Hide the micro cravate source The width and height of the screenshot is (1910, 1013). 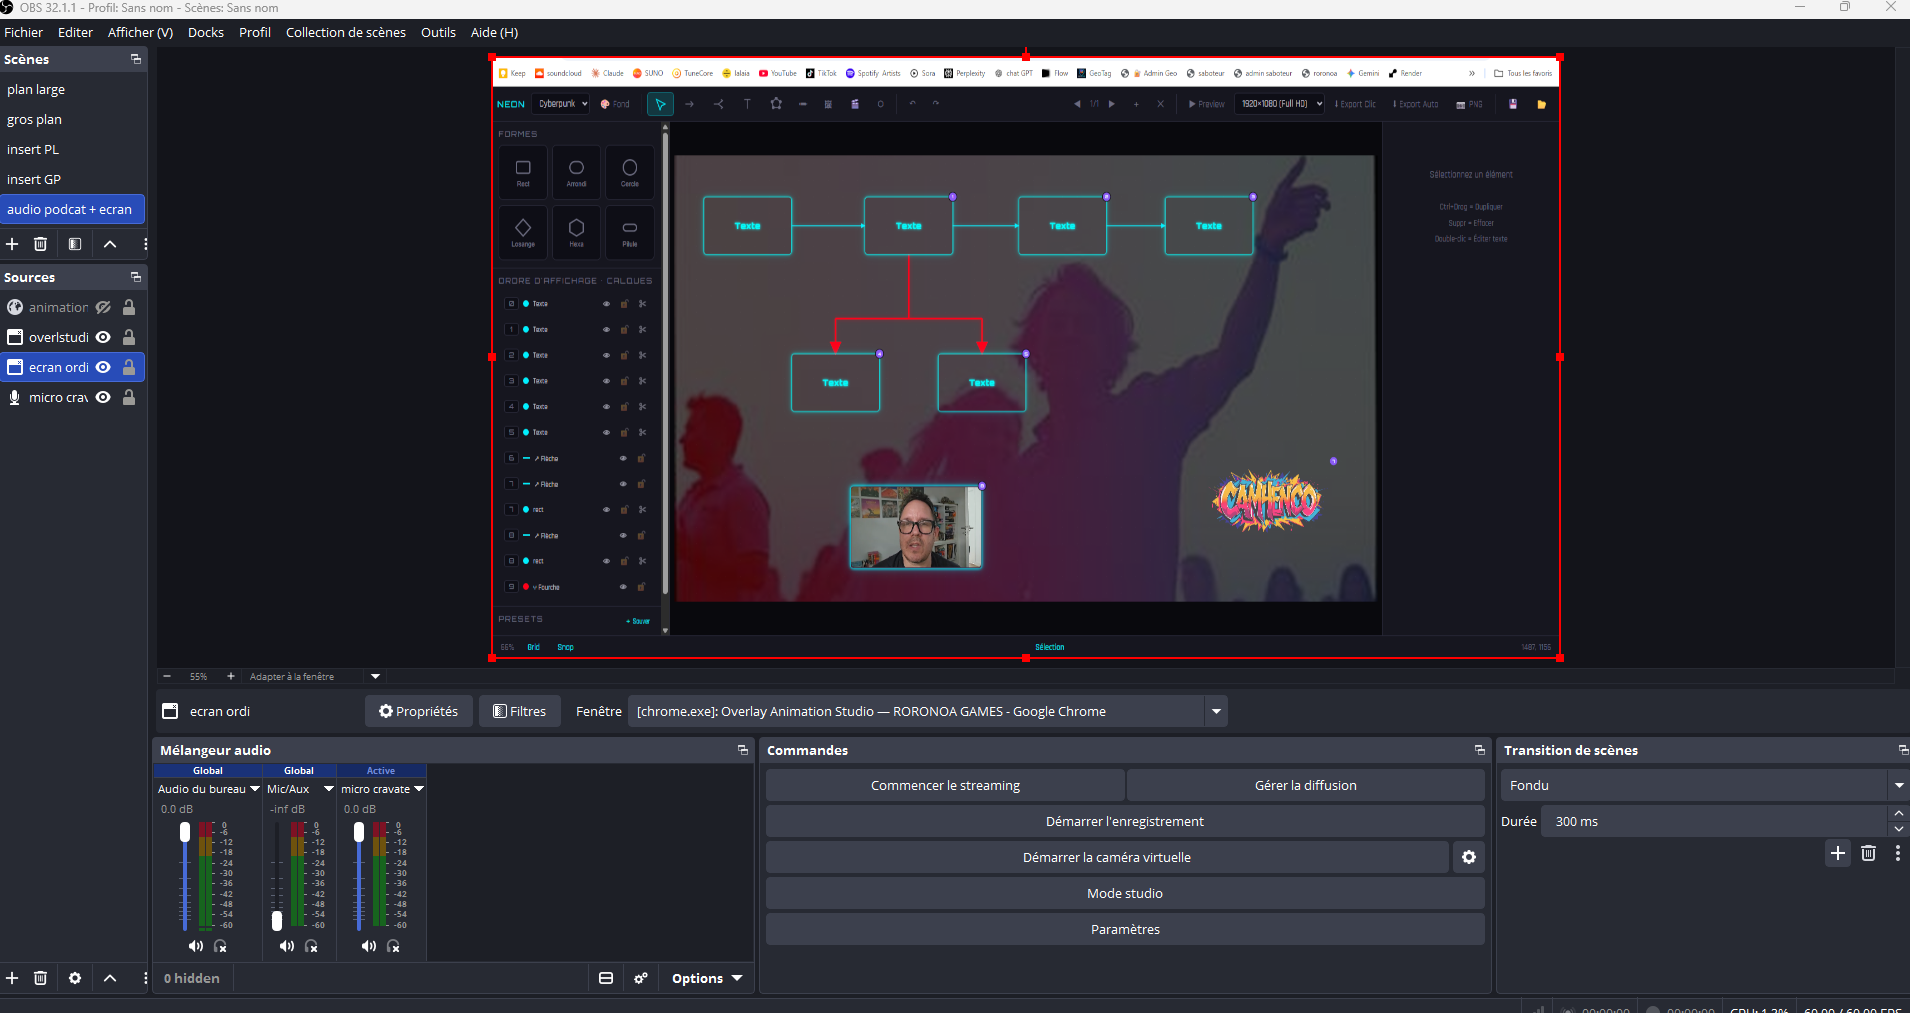tap(103, 397)
